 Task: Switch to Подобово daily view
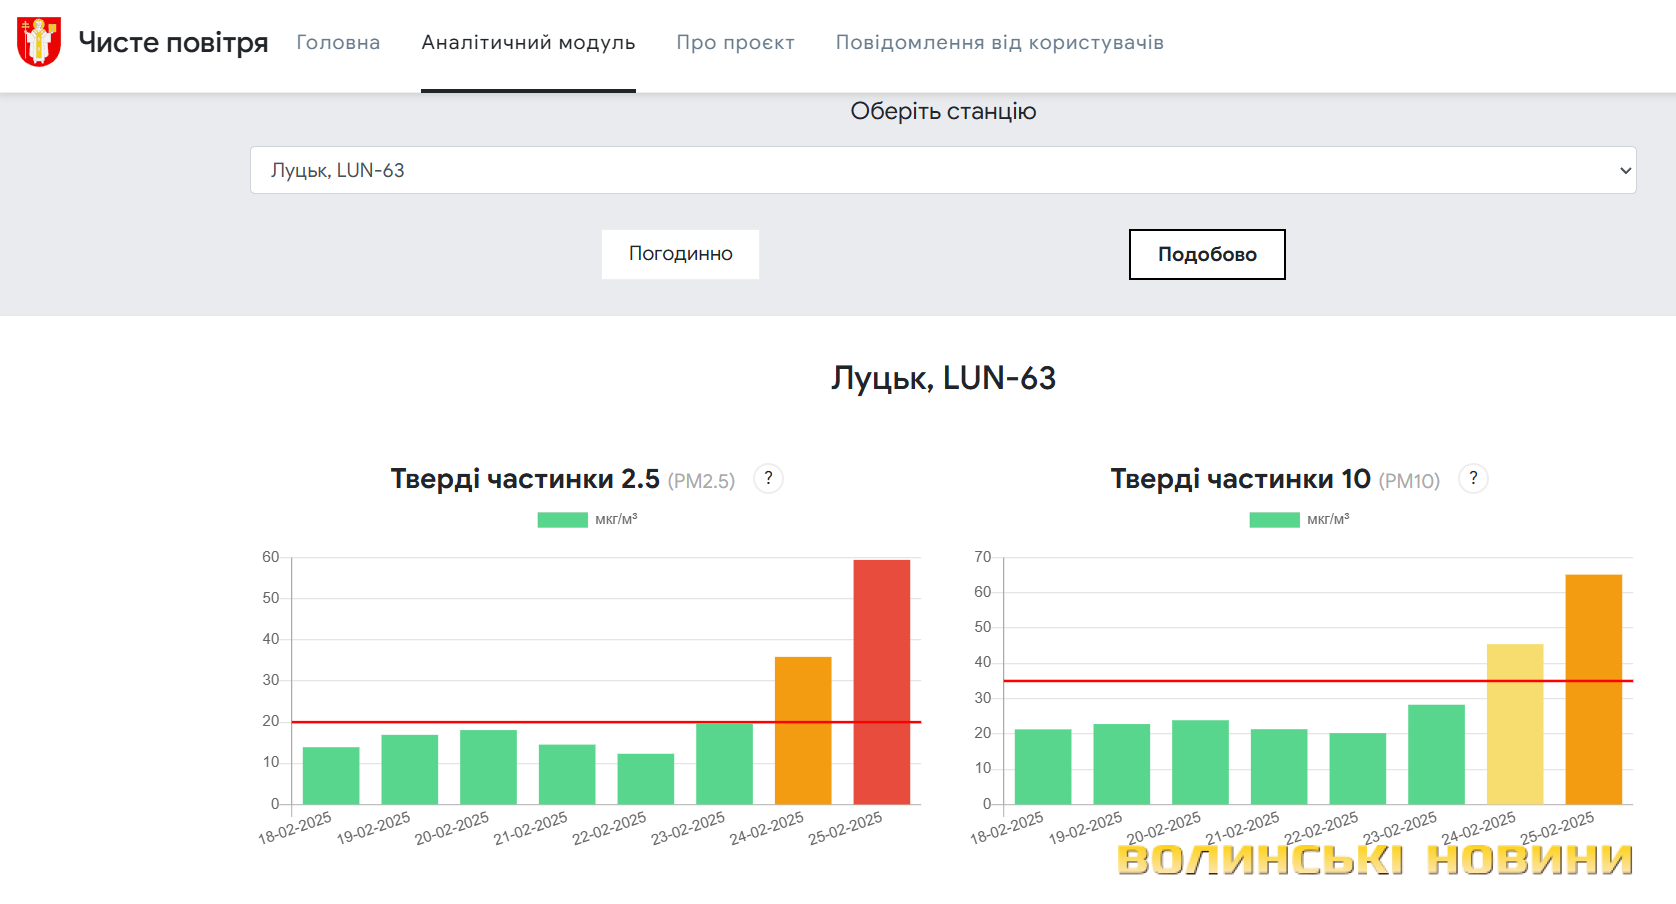click(1206, 255)
